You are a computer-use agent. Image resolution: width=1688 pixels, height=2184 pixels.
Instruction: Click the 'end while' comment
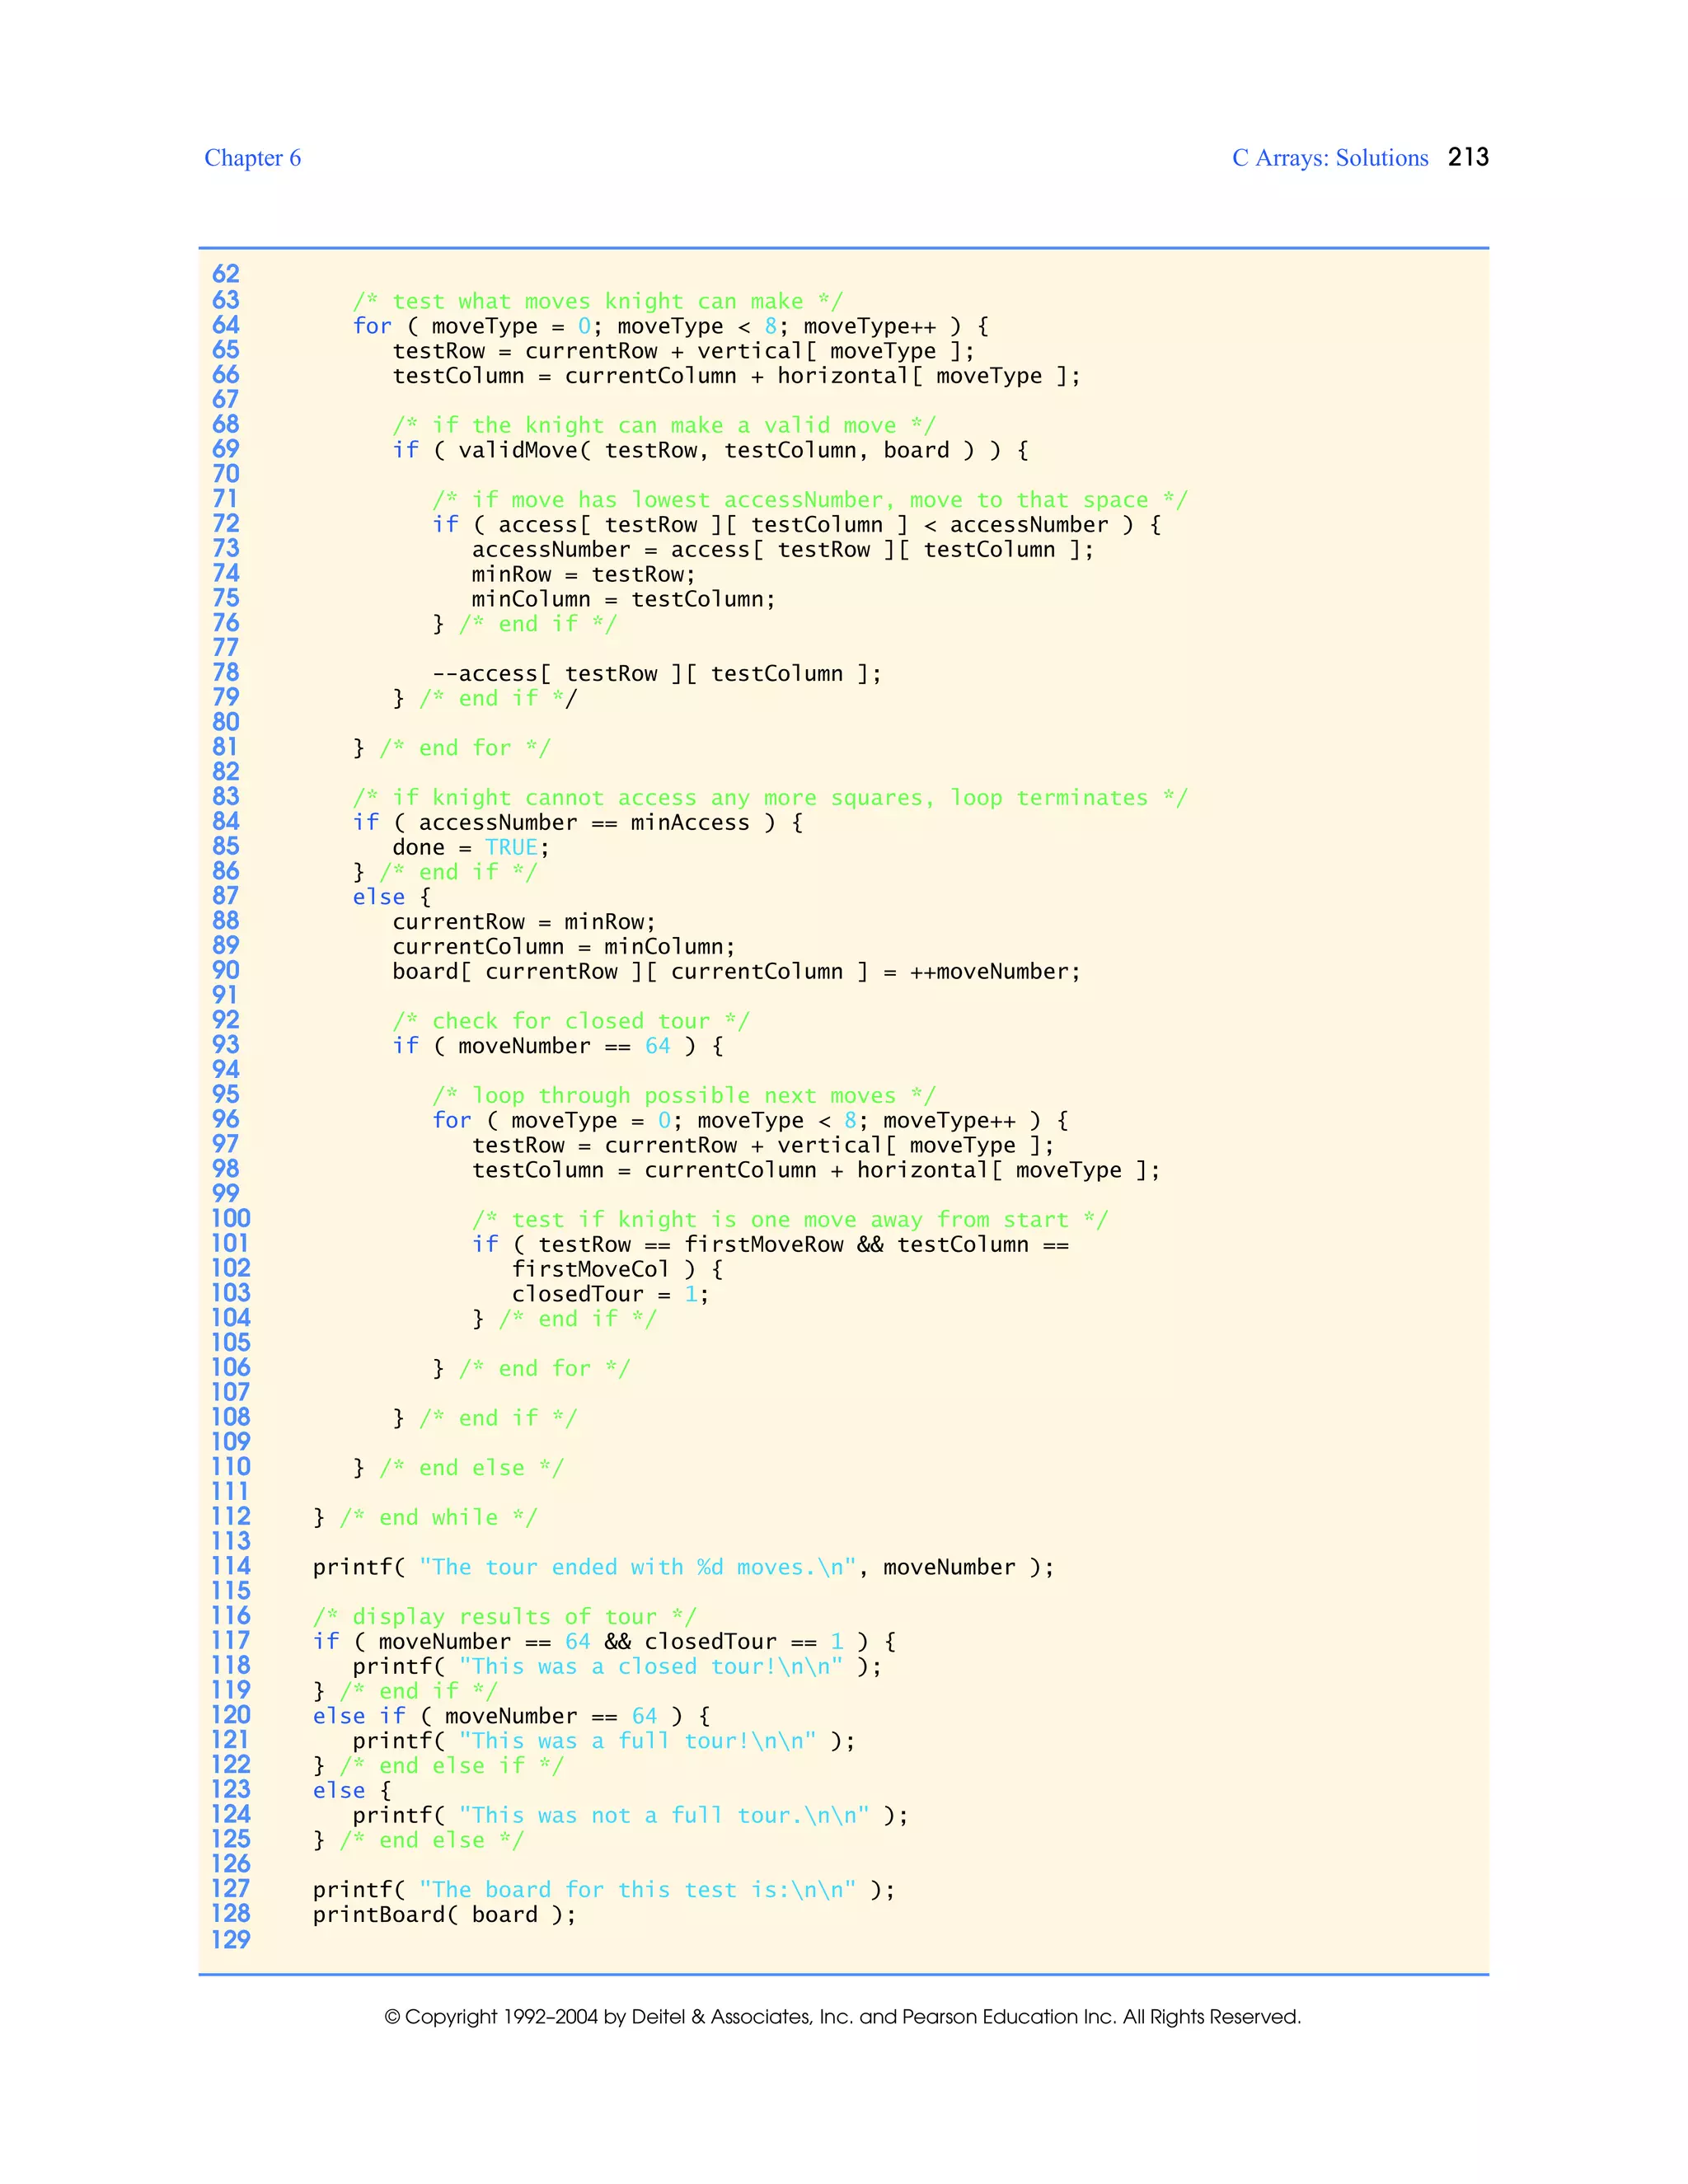(438, 1517)
